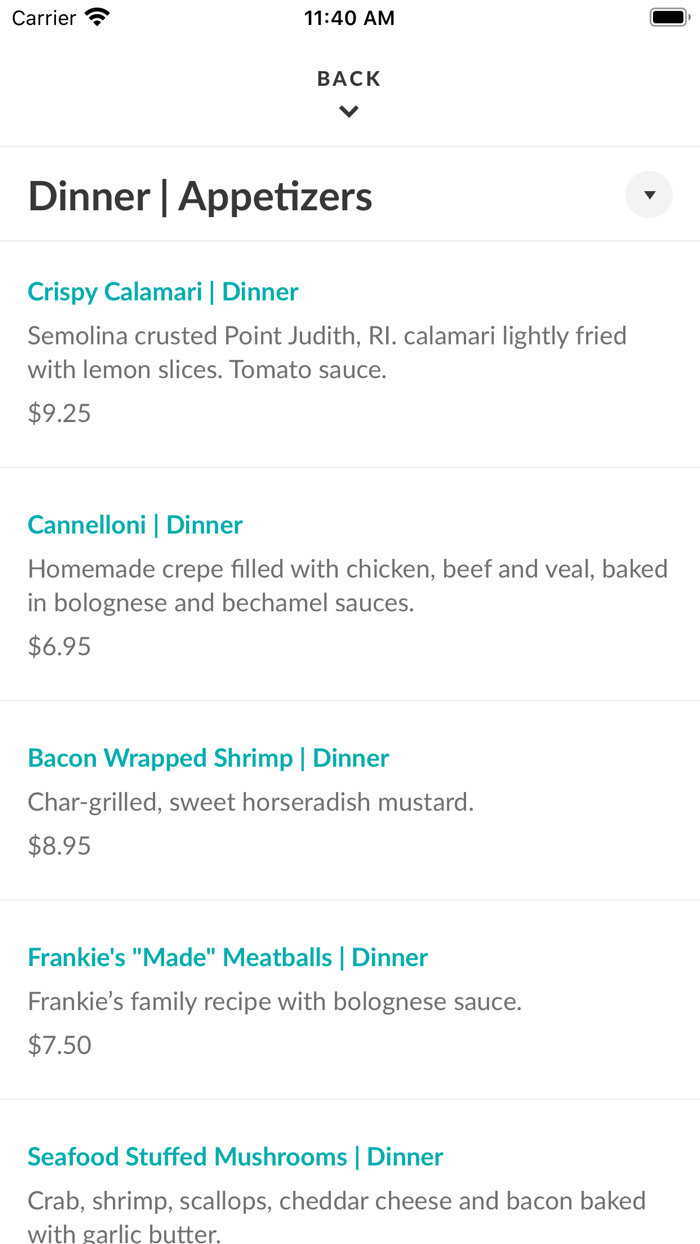This screenshot has width=700, height=1244.
Task: Select the Homemade crepe description text
Action: pos(347,586)
